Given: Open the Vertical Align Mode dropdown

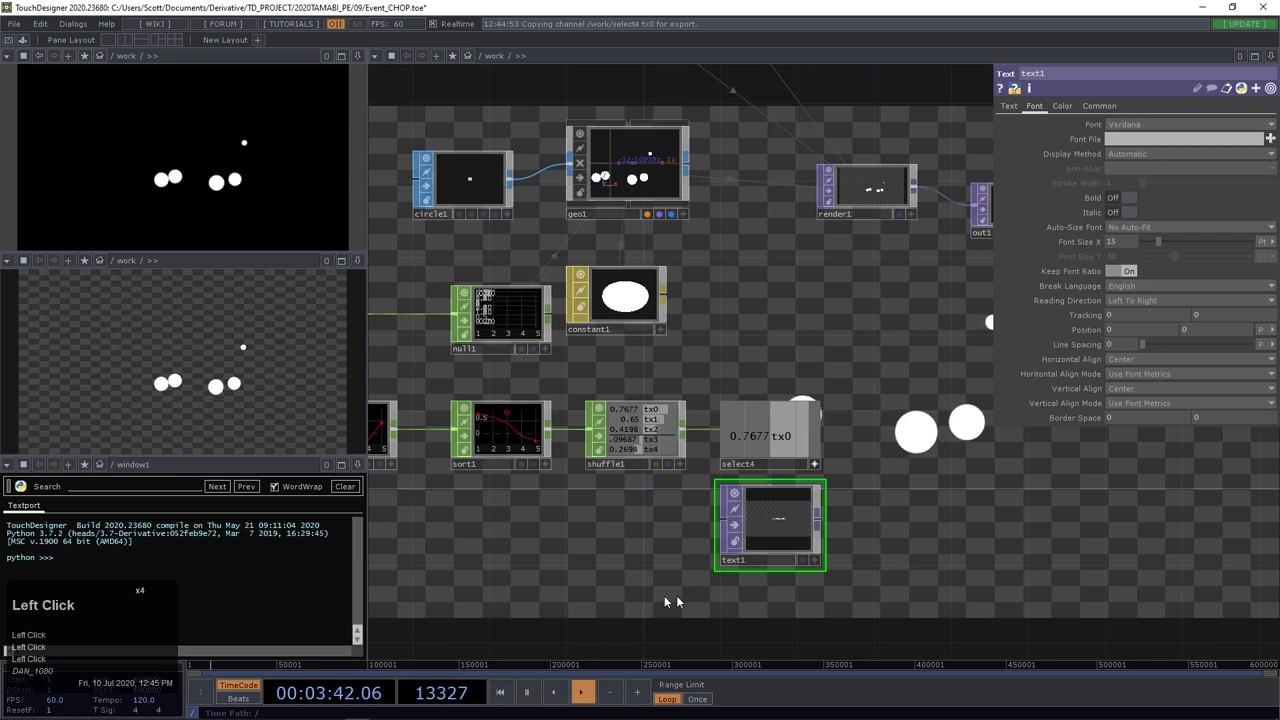Looking at the screenshot, I should (1190, 403).
